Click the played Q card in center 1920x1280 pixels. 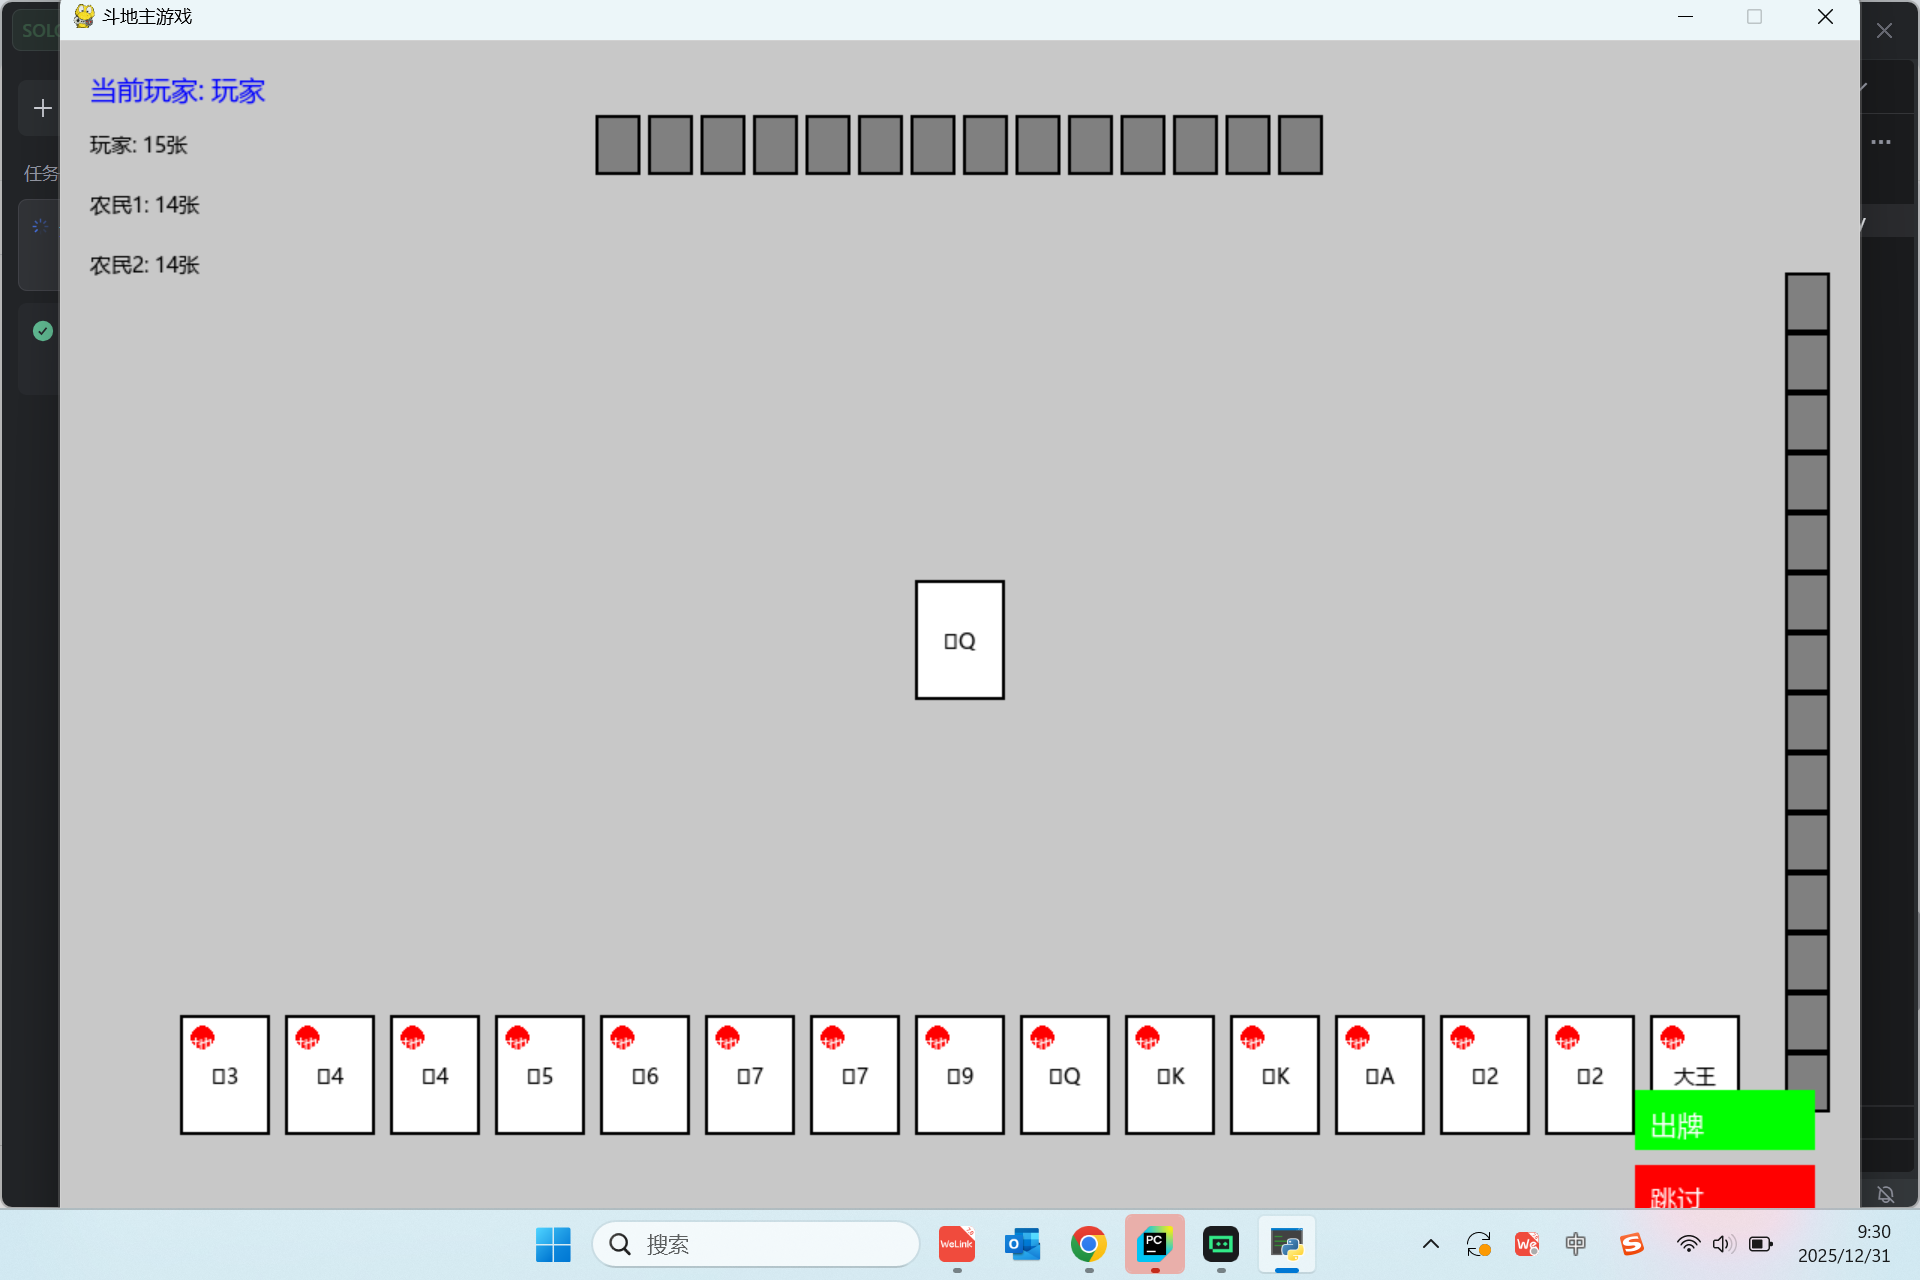click(960, 640)
